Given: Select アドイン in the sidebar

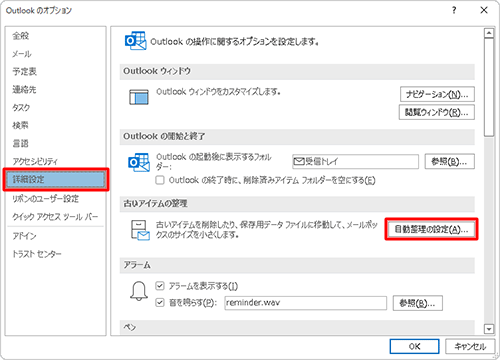Looking at the screenshot, I should [x=24, y=236].
